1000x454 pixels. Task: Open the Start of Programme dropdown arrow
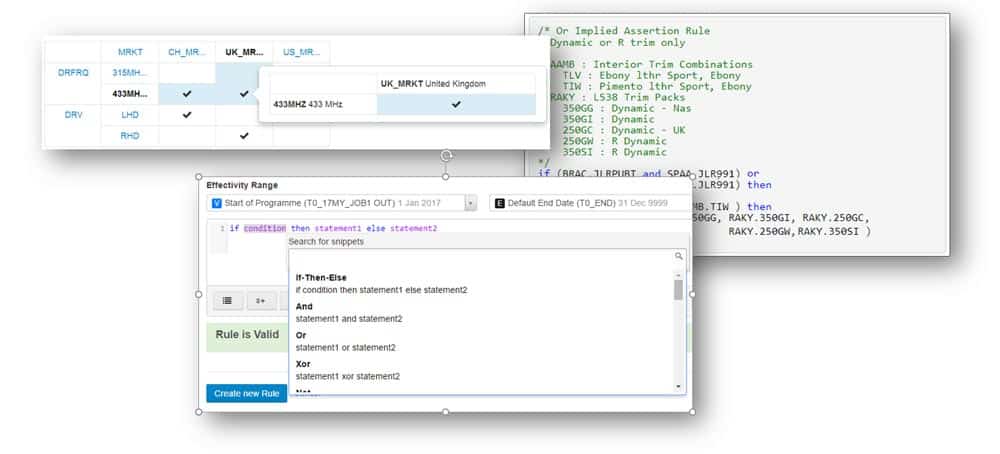[470, 203]
